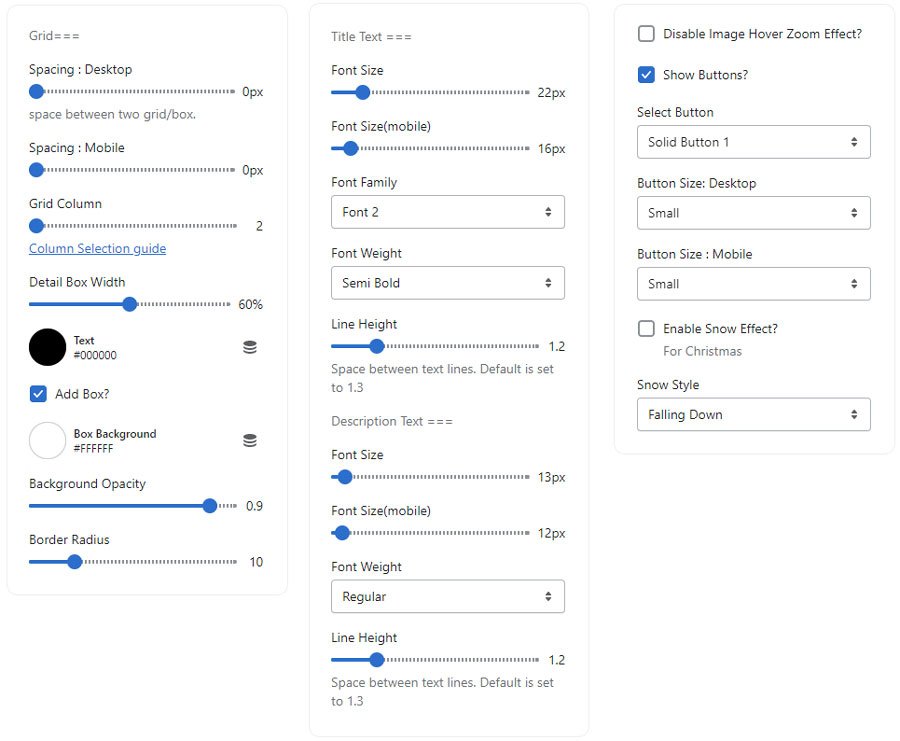Open the white Box Background color swatch
900x741 pixels.
47,441
